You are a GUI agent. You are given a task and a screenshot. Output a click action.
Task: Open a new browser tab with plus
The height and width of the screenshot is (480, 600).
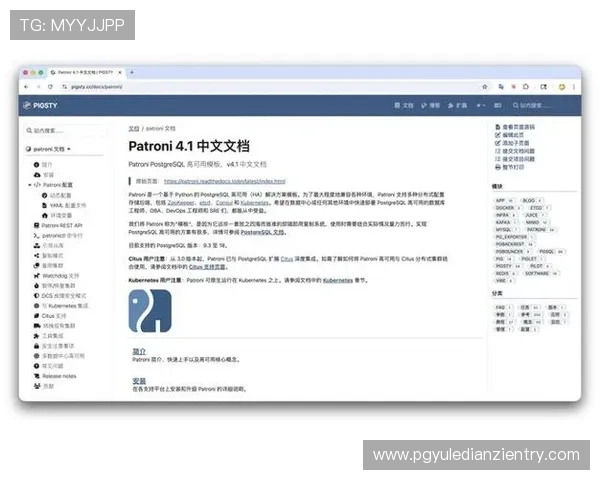tap(132, 72)
